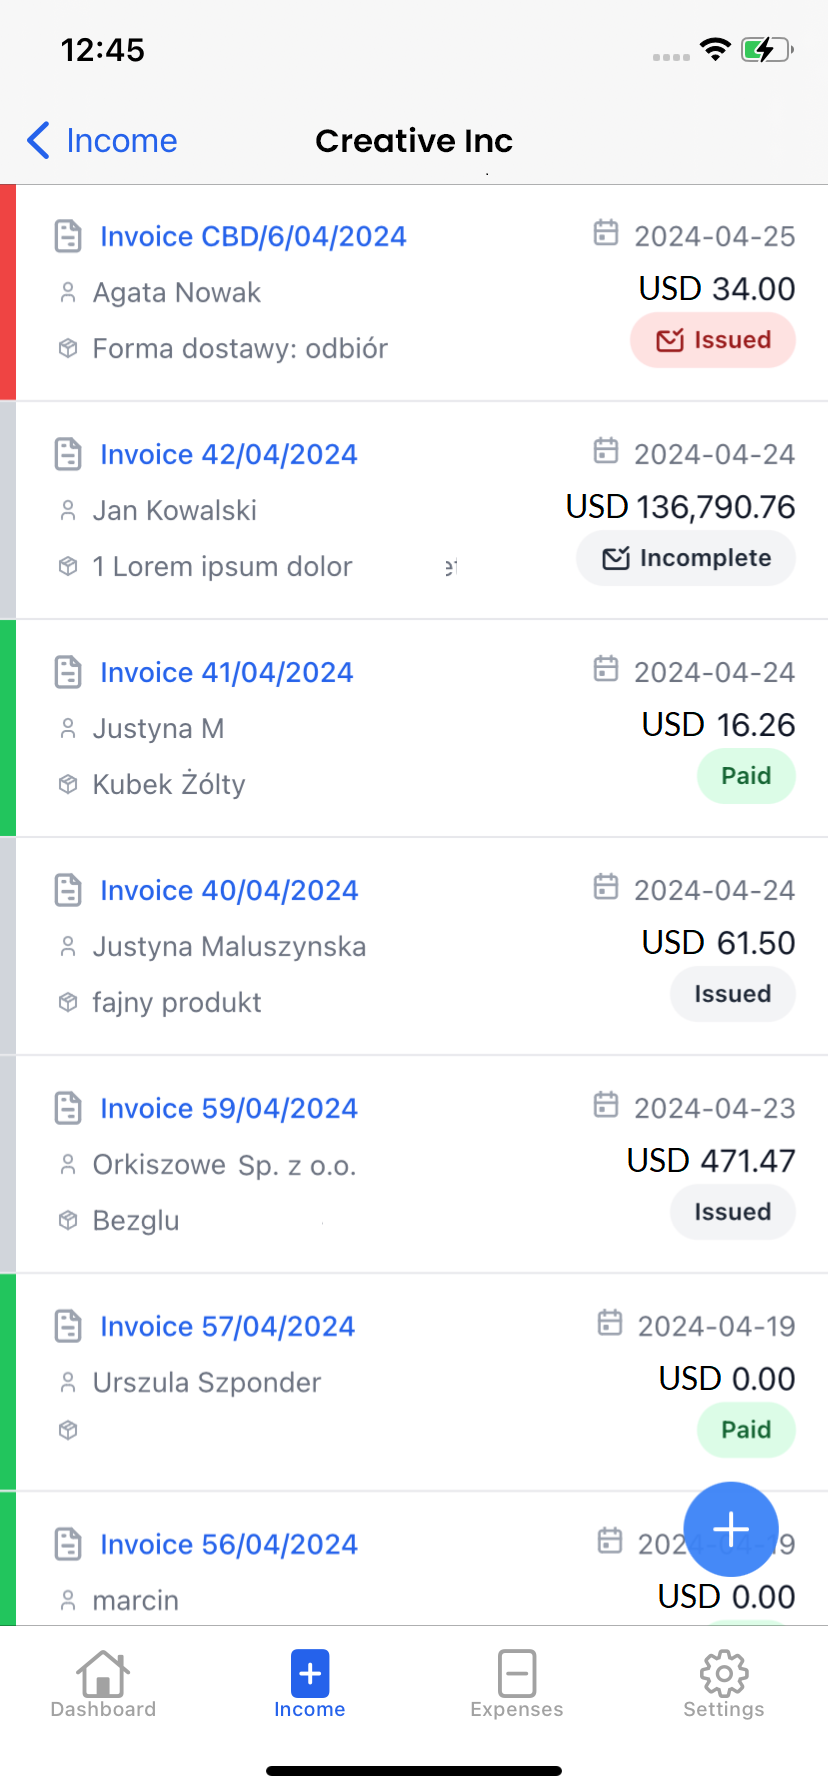Image resolution: width=828 pixels, height=1792 pixels.
Task: Click calendar icon next to 2024-04-23
Action: point(606,1105)
